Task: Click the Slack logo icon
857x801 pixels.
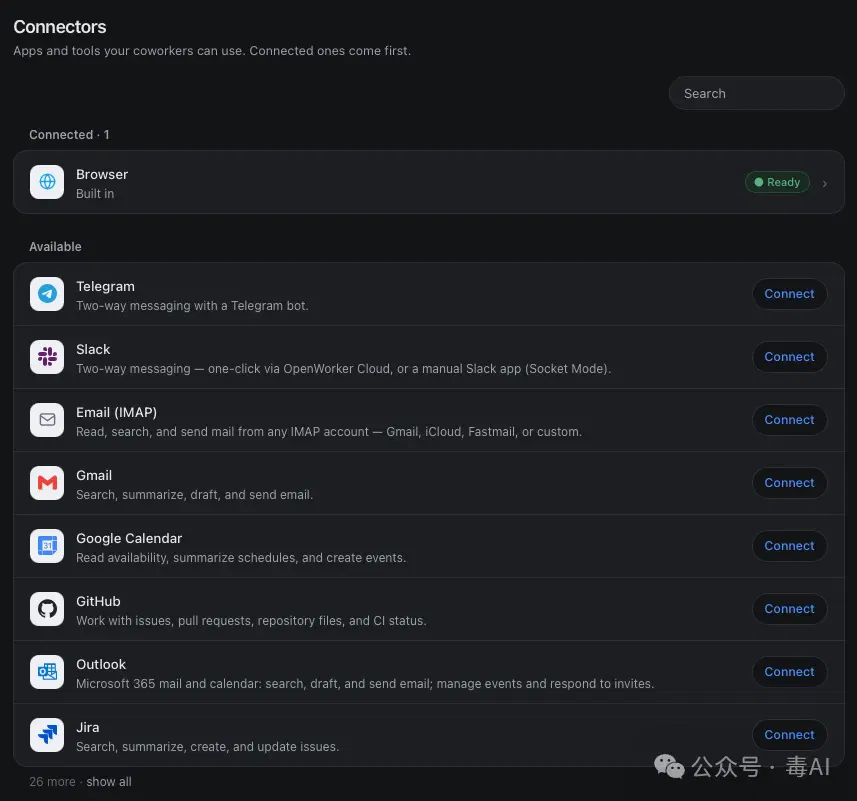Action: 47,357
